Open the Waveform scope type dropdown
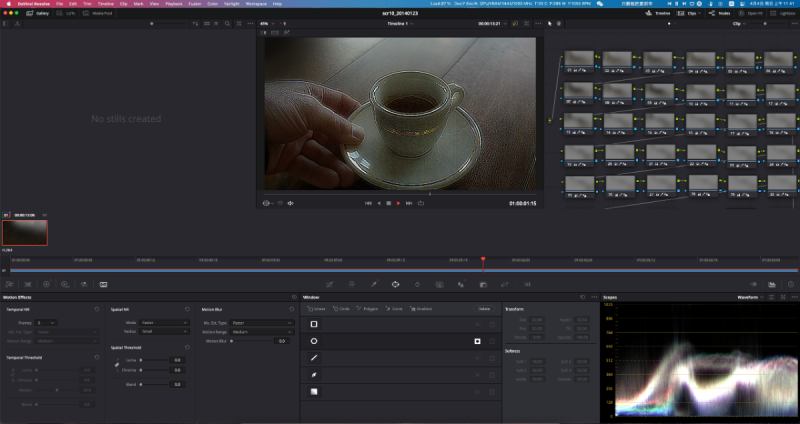This screenshot has width=800, height=424. 750,297
